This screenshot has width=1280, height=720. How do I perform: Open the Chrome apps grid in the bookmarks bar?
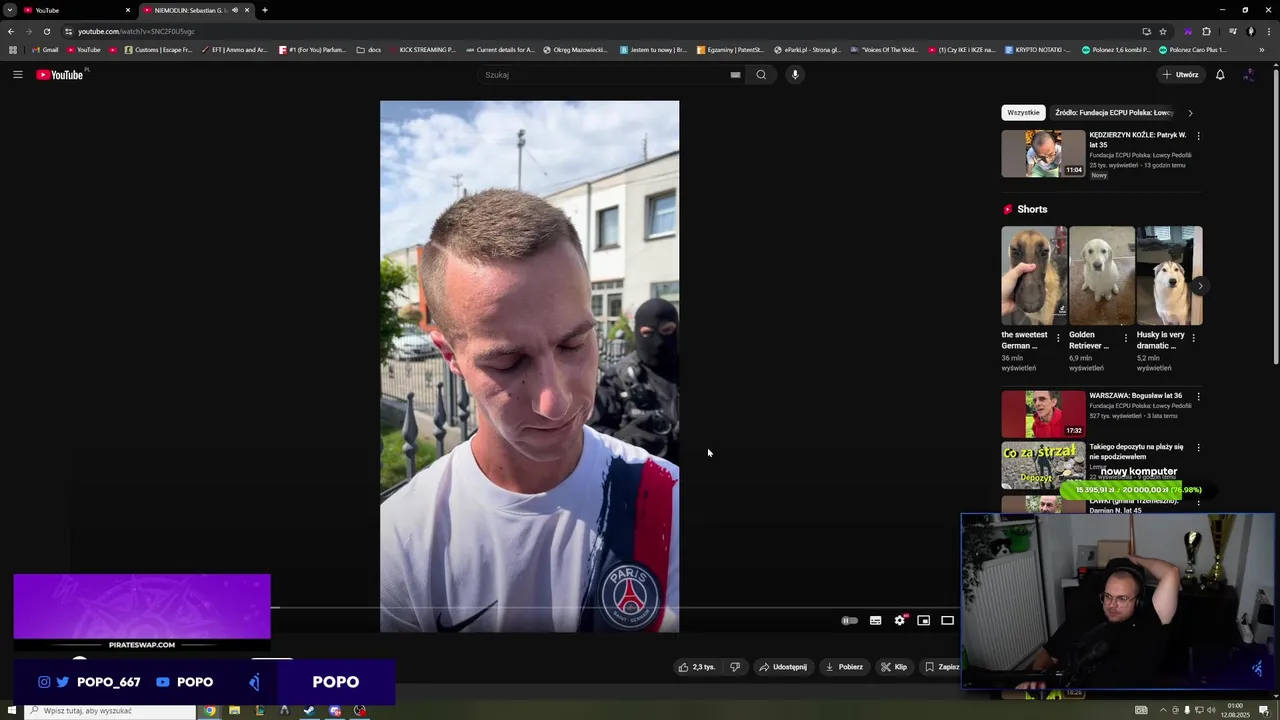tap(13, 50)
